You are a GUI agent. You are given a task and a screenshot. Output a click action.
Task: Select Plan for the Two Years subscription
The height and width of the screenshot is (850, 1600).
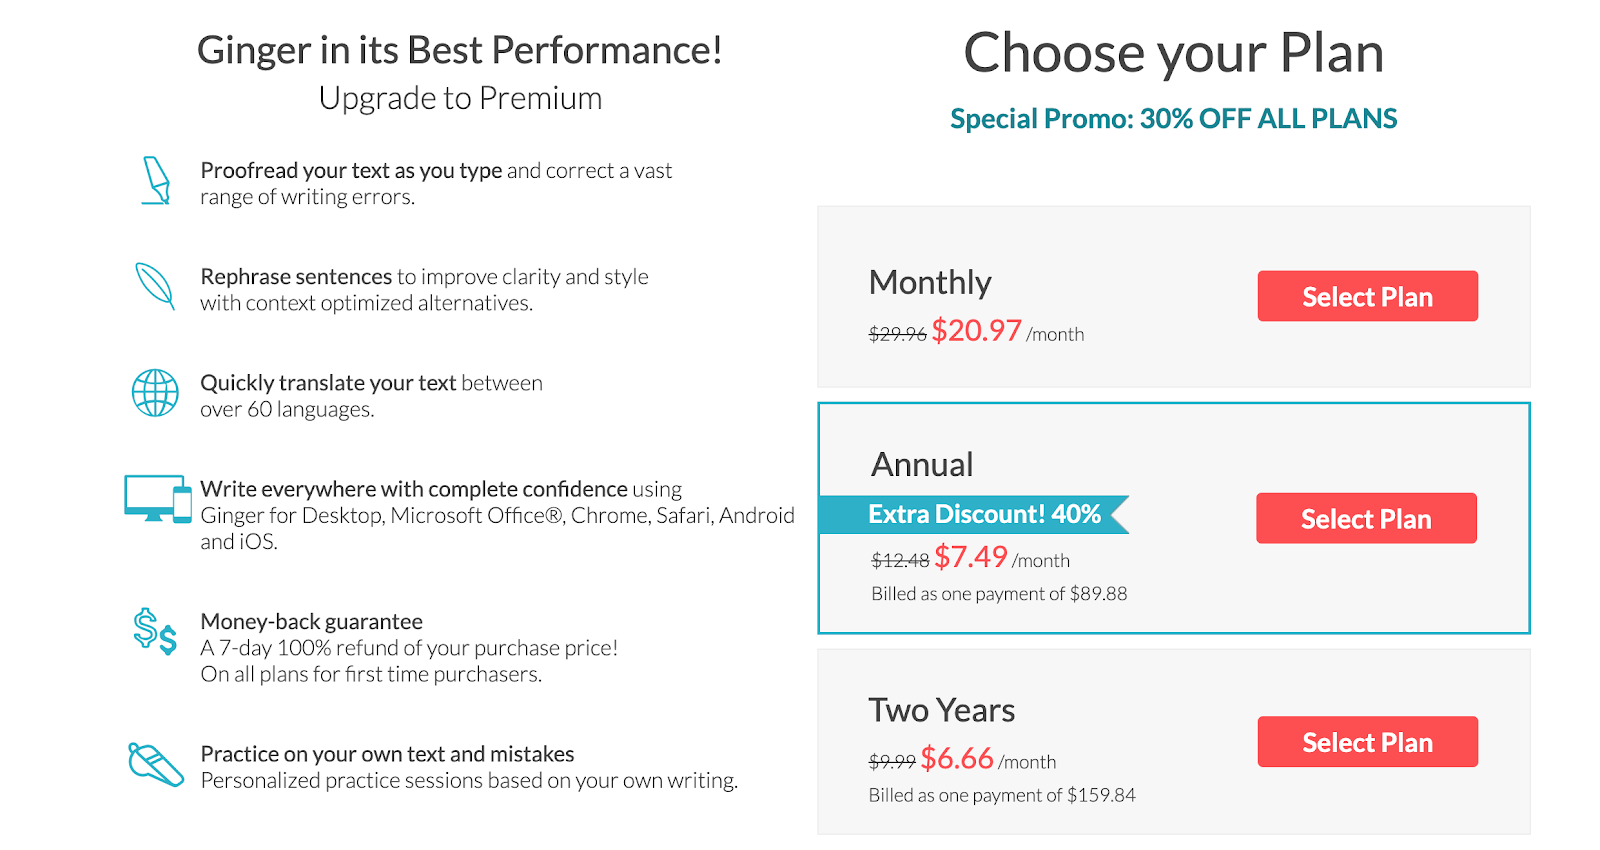pyautogui.click(x=1367, y=741)
